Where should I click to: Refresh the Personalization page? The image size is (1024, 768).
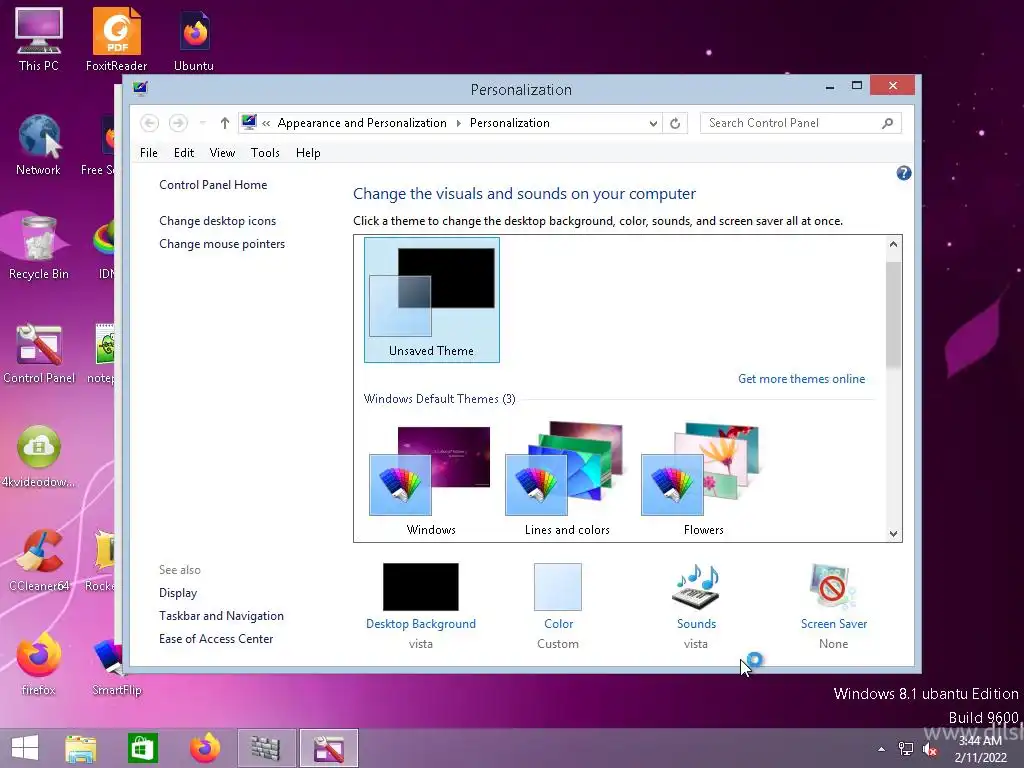point(675,123)
